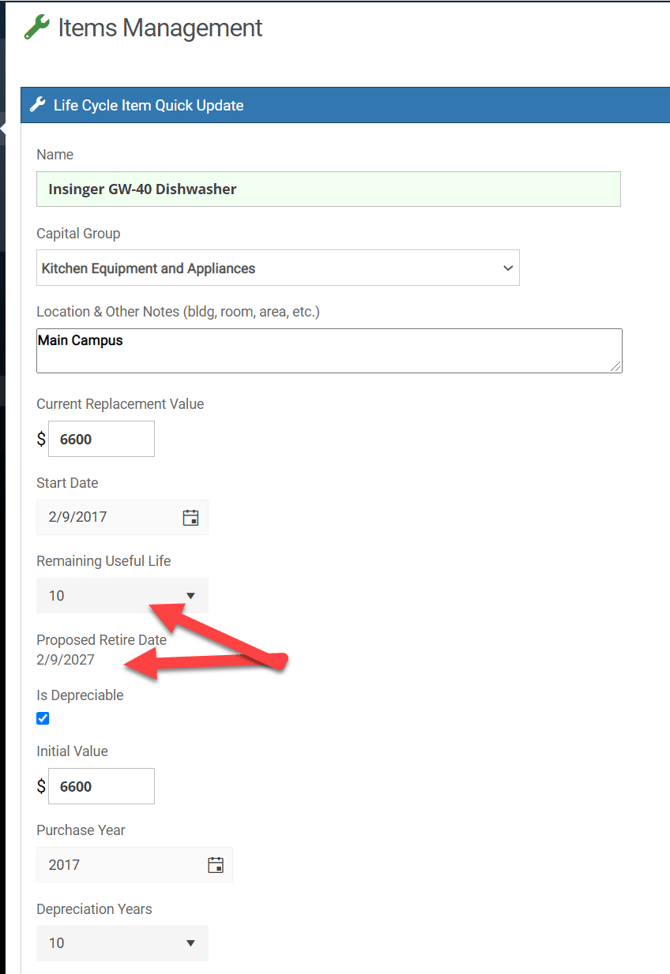This screenshot has height=974, width=670.
Task: Open the Purchase Year calendar picker icon
Action: (x=215, y=865)
